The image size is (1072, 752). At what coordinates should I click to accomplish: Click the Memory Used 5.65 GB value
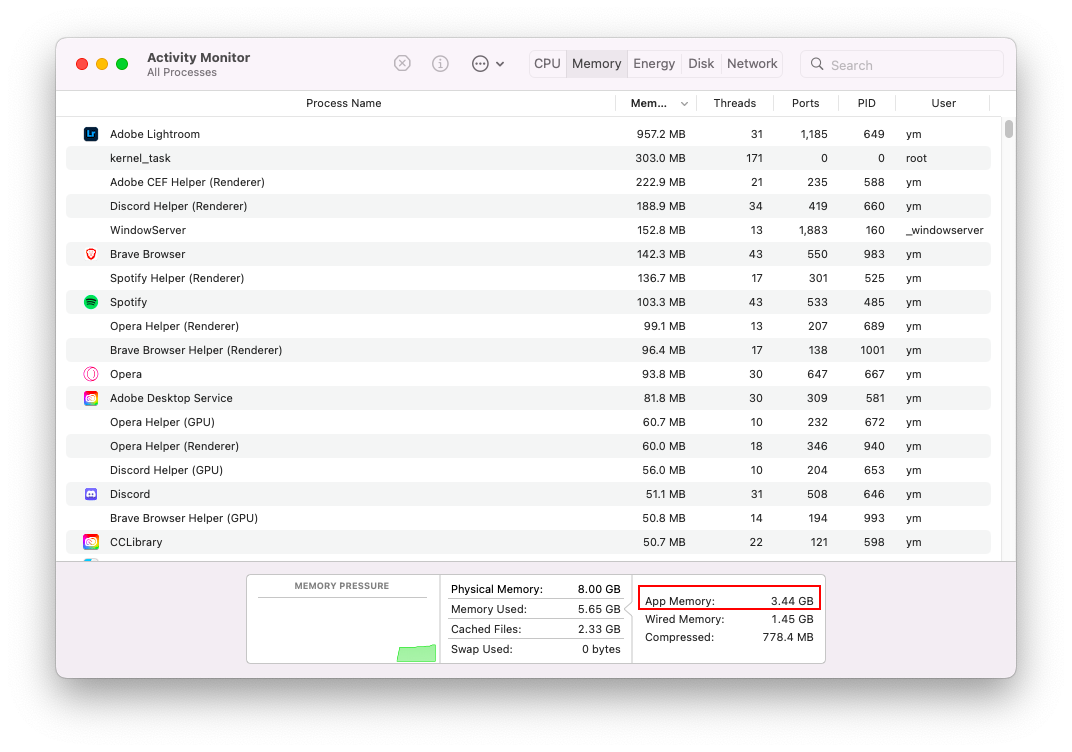599,609
